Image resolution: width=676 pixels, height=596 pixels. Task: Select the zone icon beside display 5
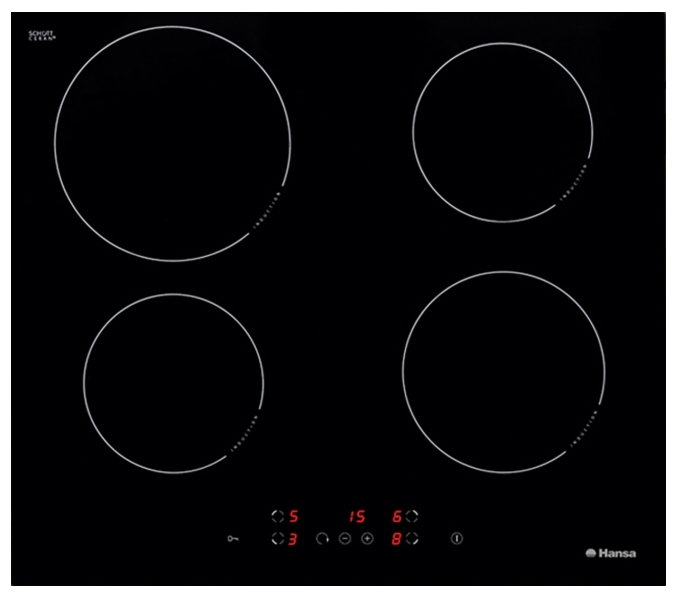pyautogui.click(x=277, y=517)
